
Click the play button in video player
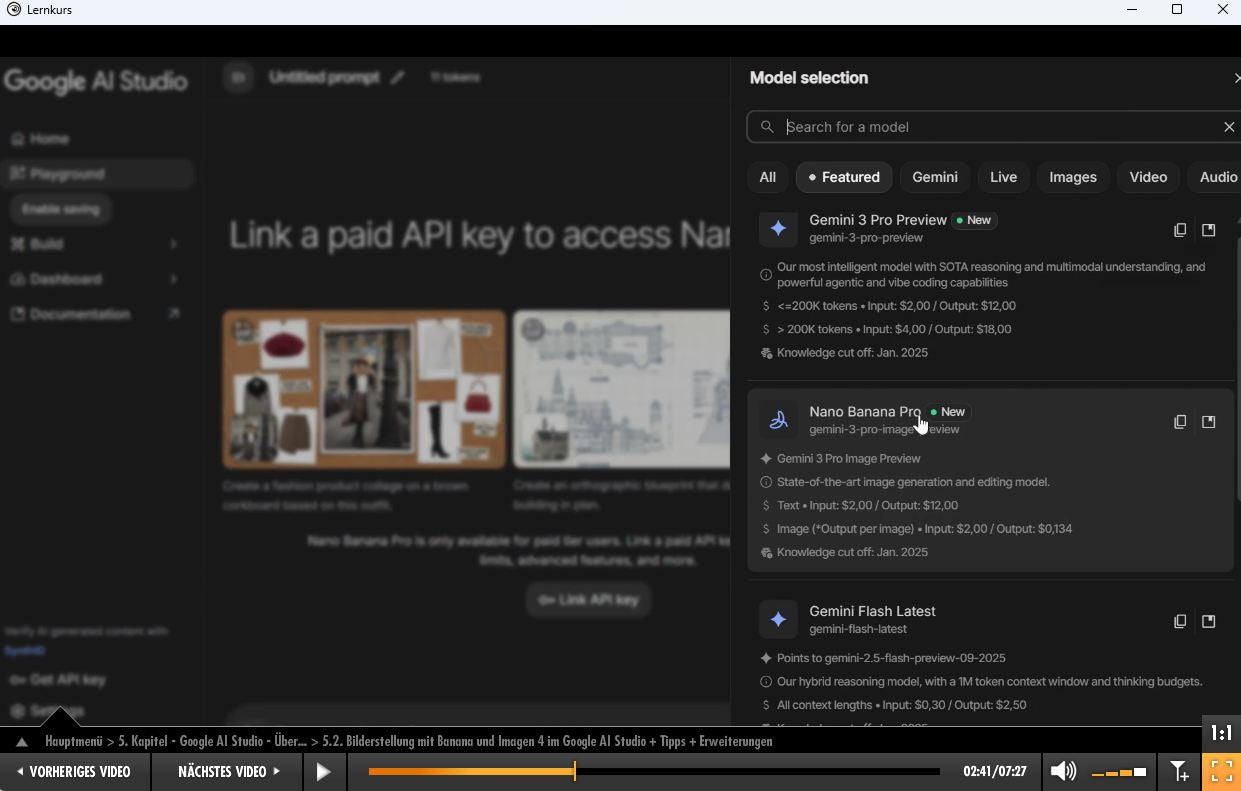point(323,772)
